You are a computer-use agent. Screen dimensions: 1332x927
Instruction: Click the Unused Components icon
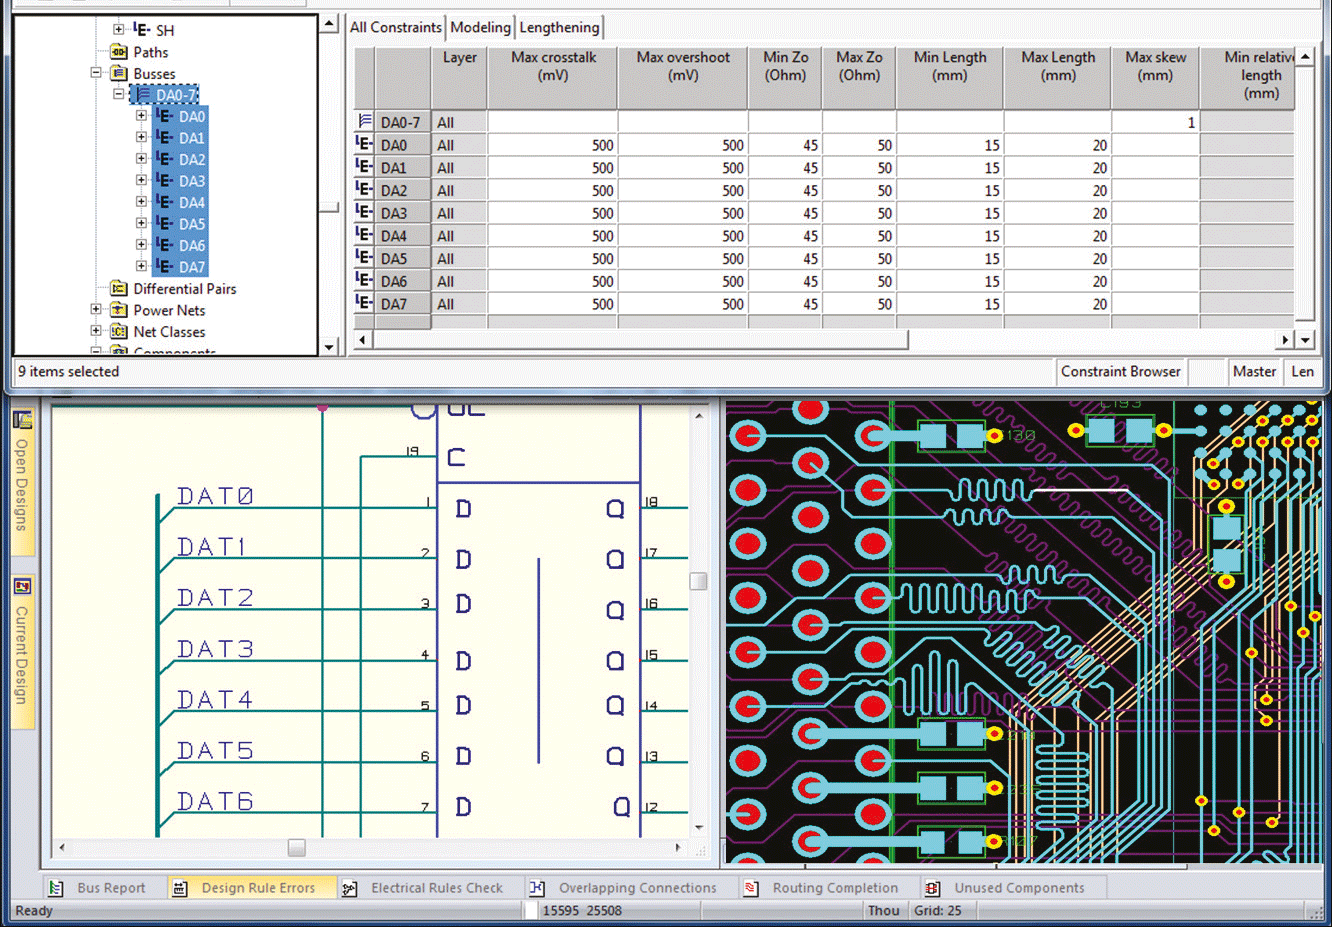click(x=932, y=888)
